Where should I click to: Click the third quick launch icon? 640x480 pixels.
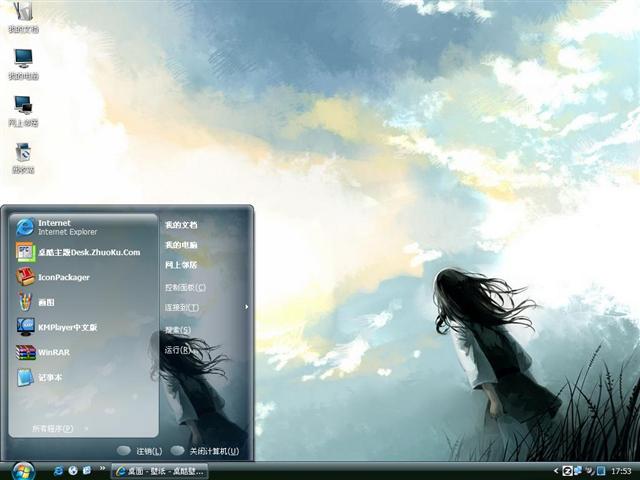click(x=87, y=471)
